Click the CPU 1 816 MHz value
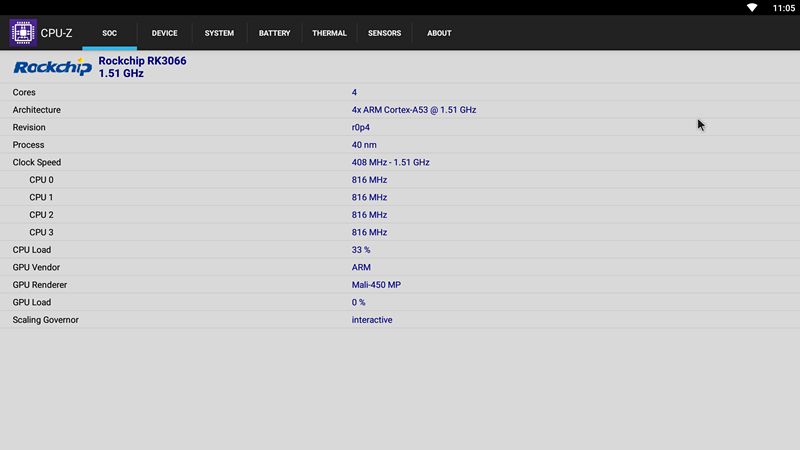Viewport: 800px width, 450px height. tap(369, 197)
